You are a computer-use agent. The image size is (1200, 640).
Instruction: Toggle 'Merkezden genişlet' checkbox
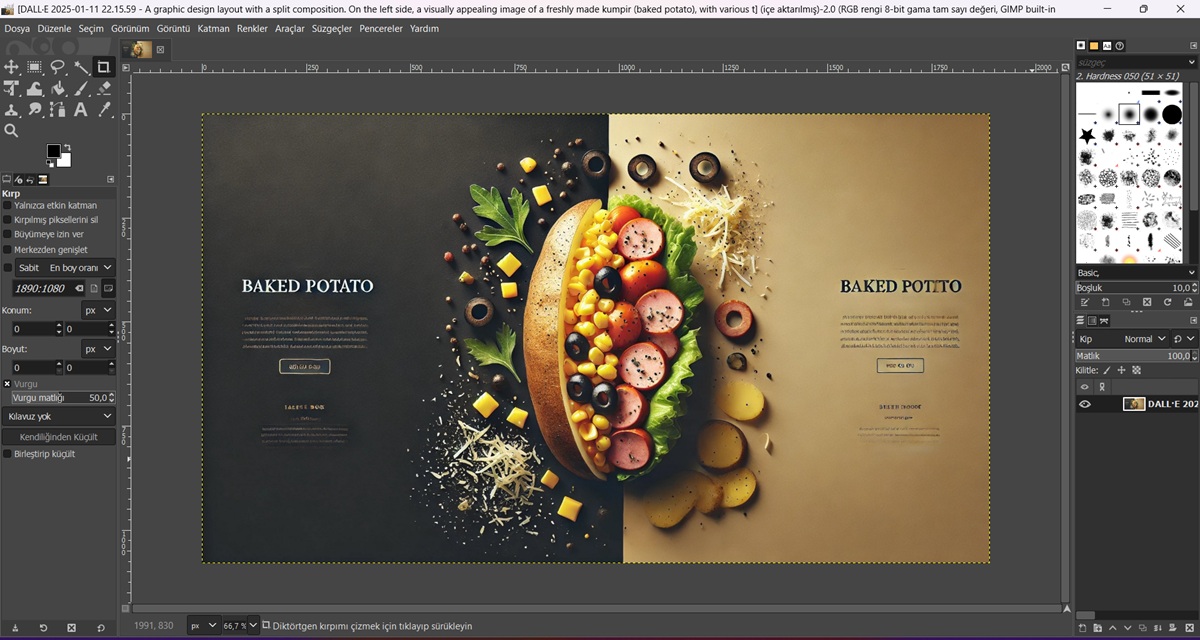click(x=8, y=249)
